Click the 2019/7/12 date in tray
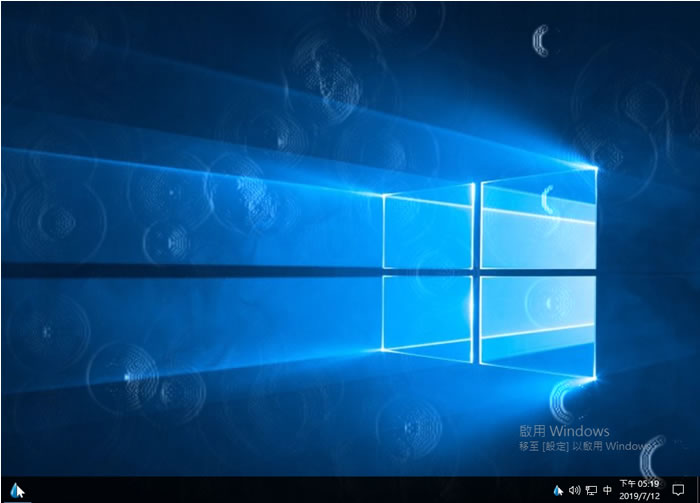Screen dimensions: 700x503 point(639,496)
